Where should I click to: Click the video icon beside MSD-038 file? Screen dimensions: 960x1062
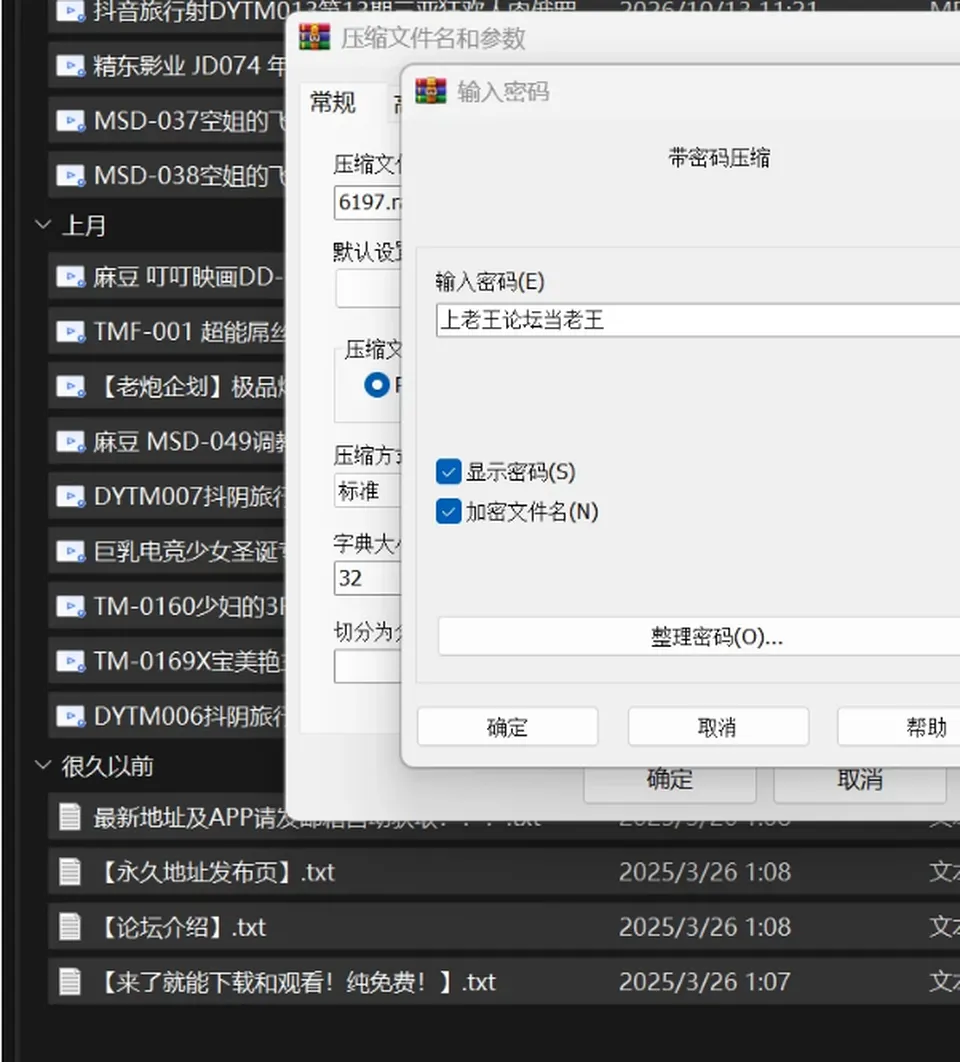point(70,176)
